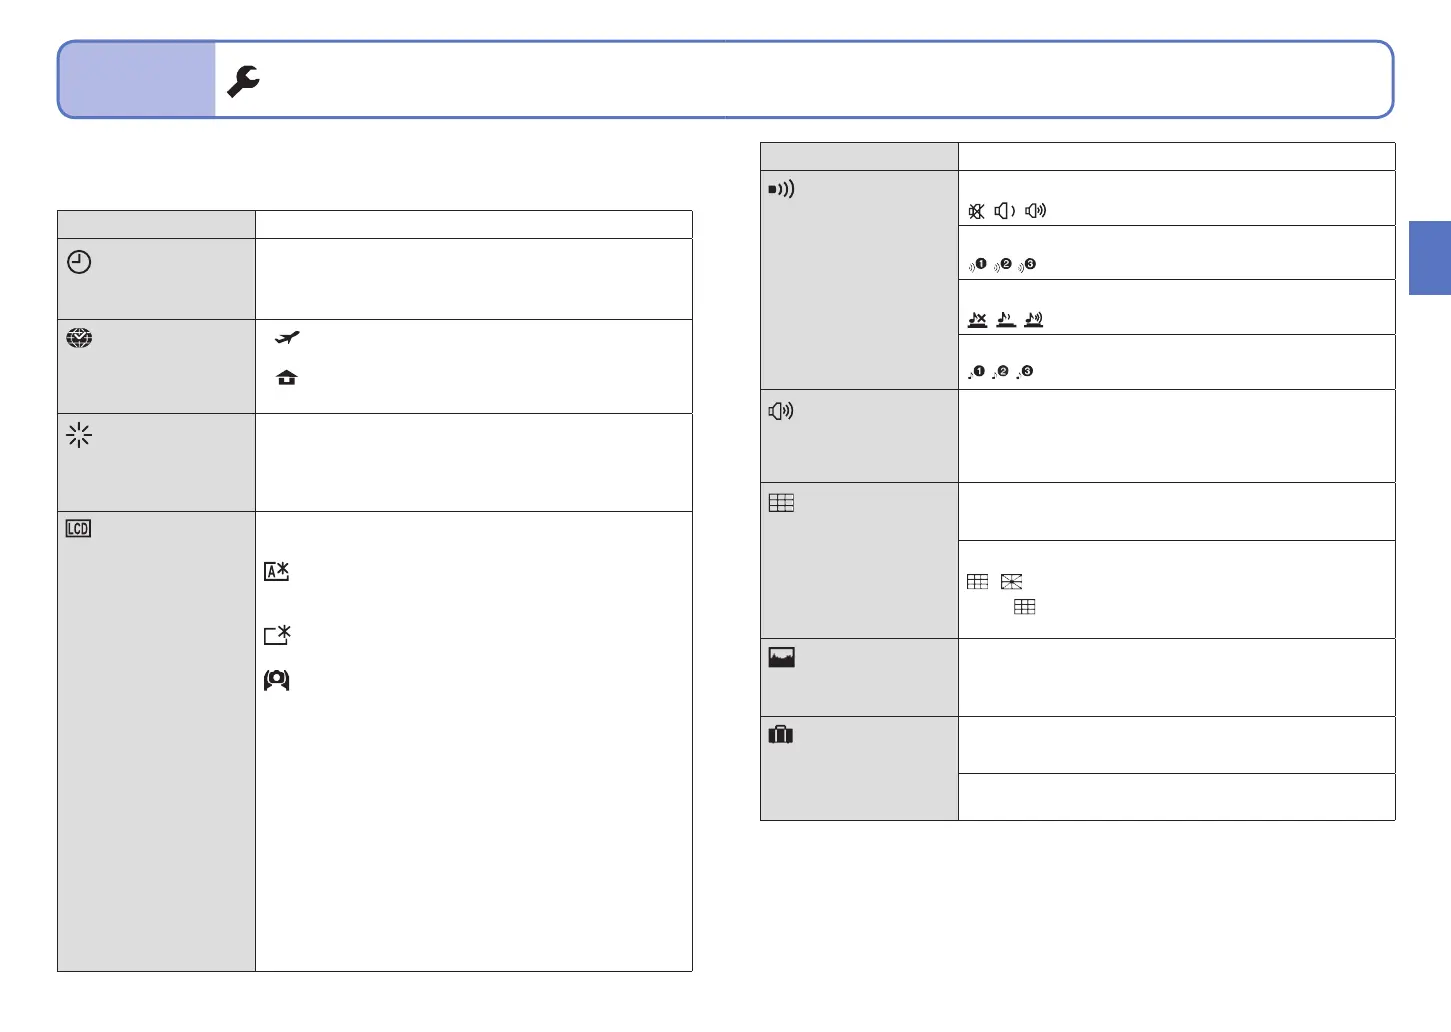Select the Power LCD square-star icon
This screenshot has height=1032, width=1451.
pyautogui.click(x=277, y=635)
